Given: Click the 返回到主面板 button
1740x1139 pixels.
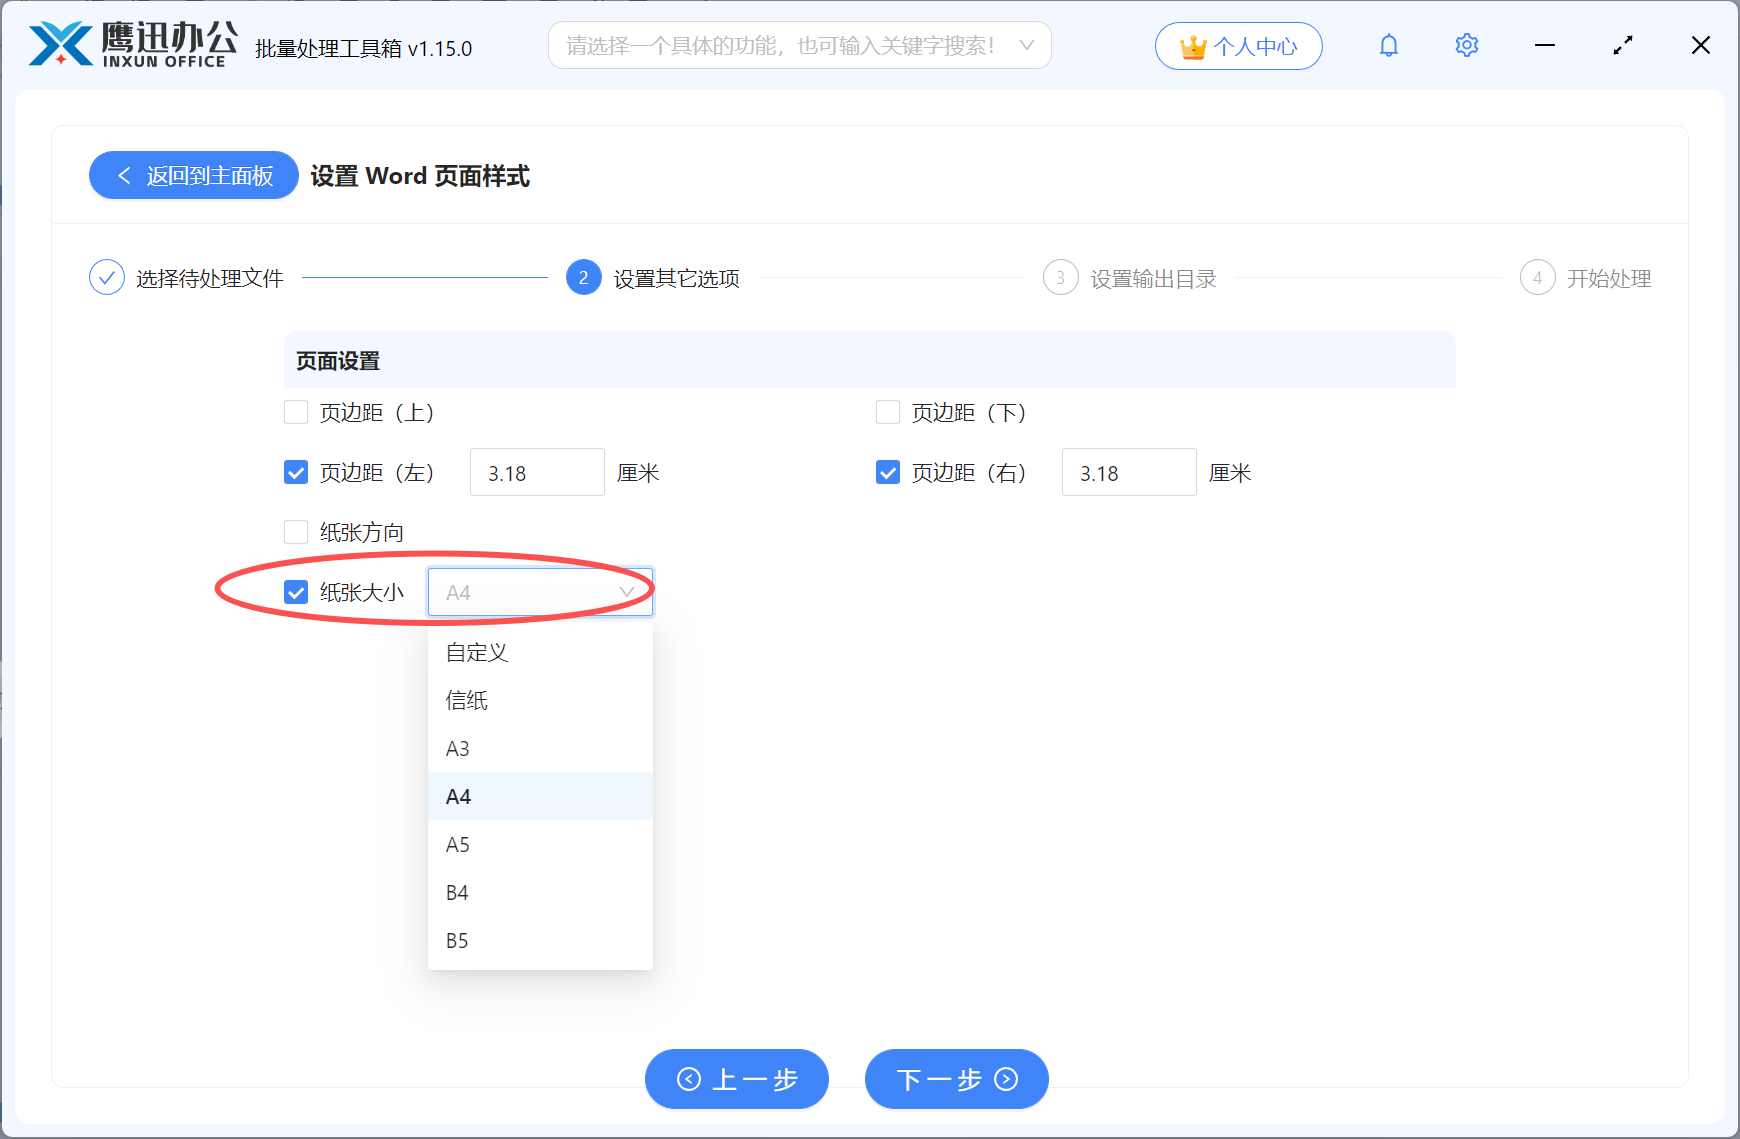Looking at the screenshot, I should tap(193, 175).
